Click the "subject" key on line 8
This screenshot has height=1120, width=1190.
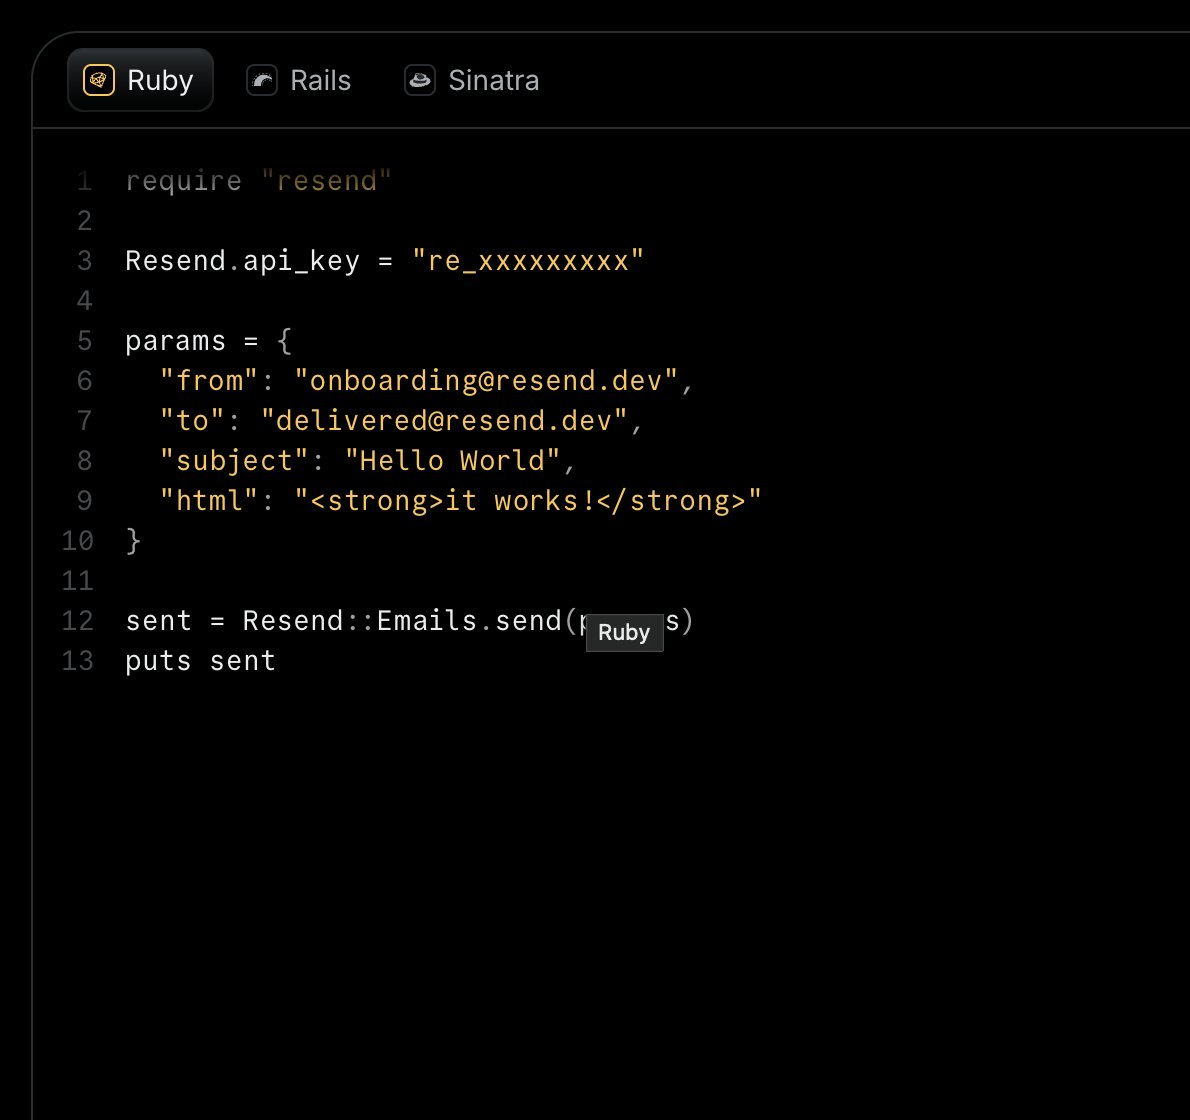235,461
